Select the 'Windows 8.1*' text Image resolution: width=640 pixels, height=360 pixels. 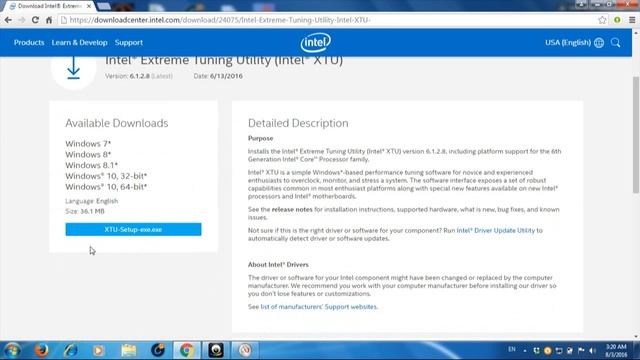[x=91, y=165]
